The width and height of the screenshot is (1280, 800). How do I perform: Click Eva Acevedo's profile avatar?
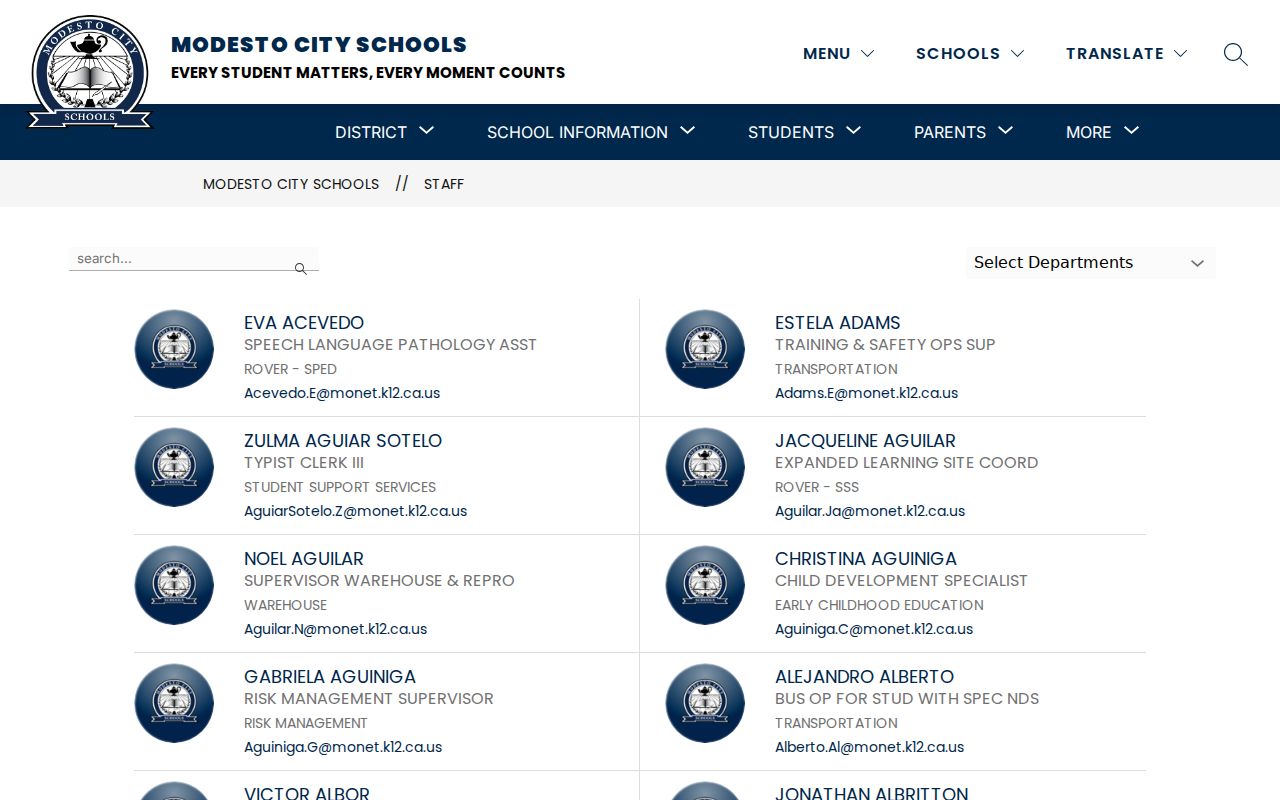coord(174,349)
